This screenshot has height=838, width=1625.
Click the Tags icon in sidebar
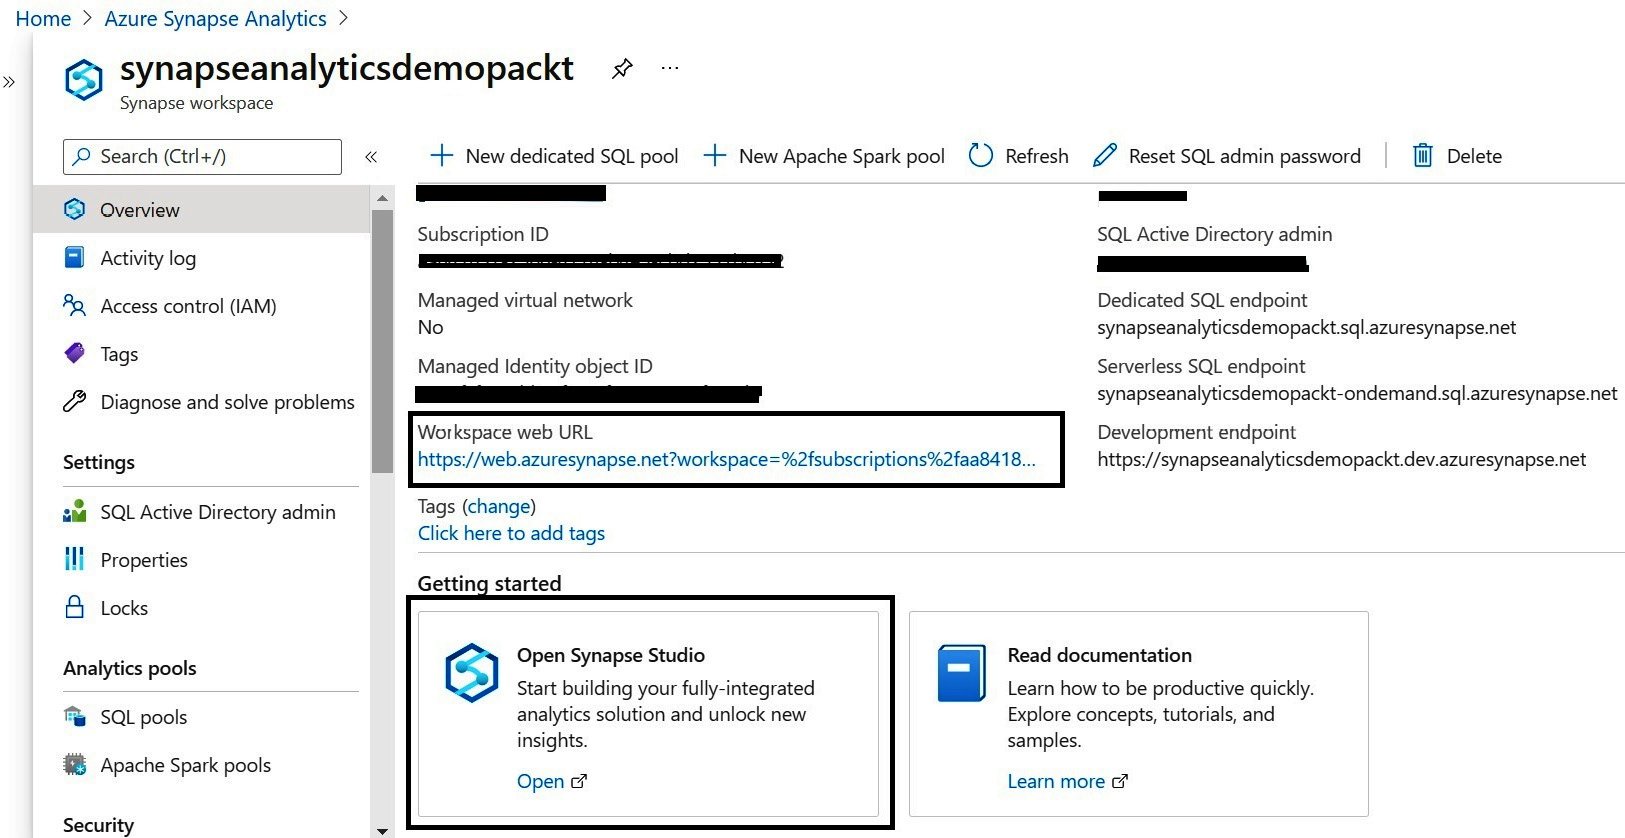pos(75,353)
